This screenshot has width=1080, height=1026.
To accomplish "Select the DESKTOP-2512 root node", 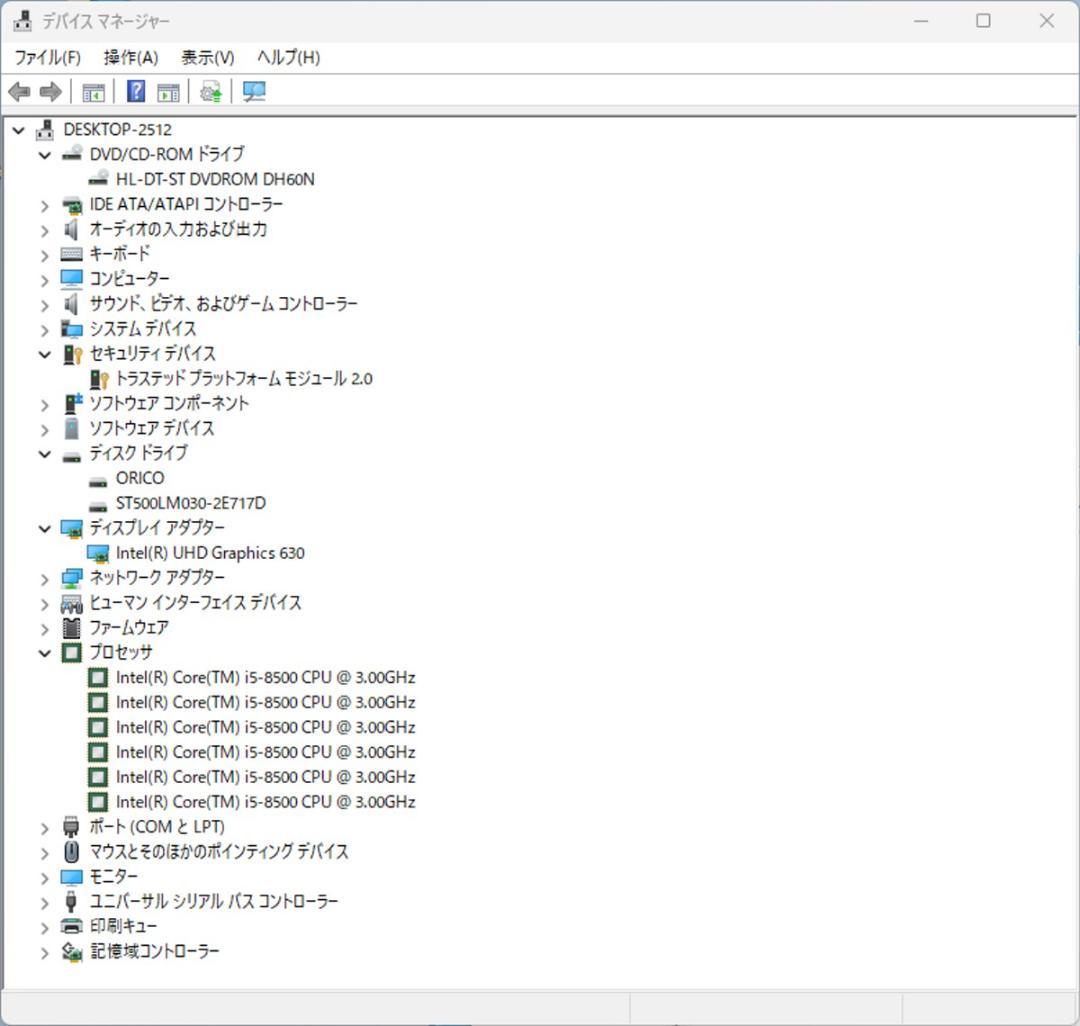I will click(118, 129).
